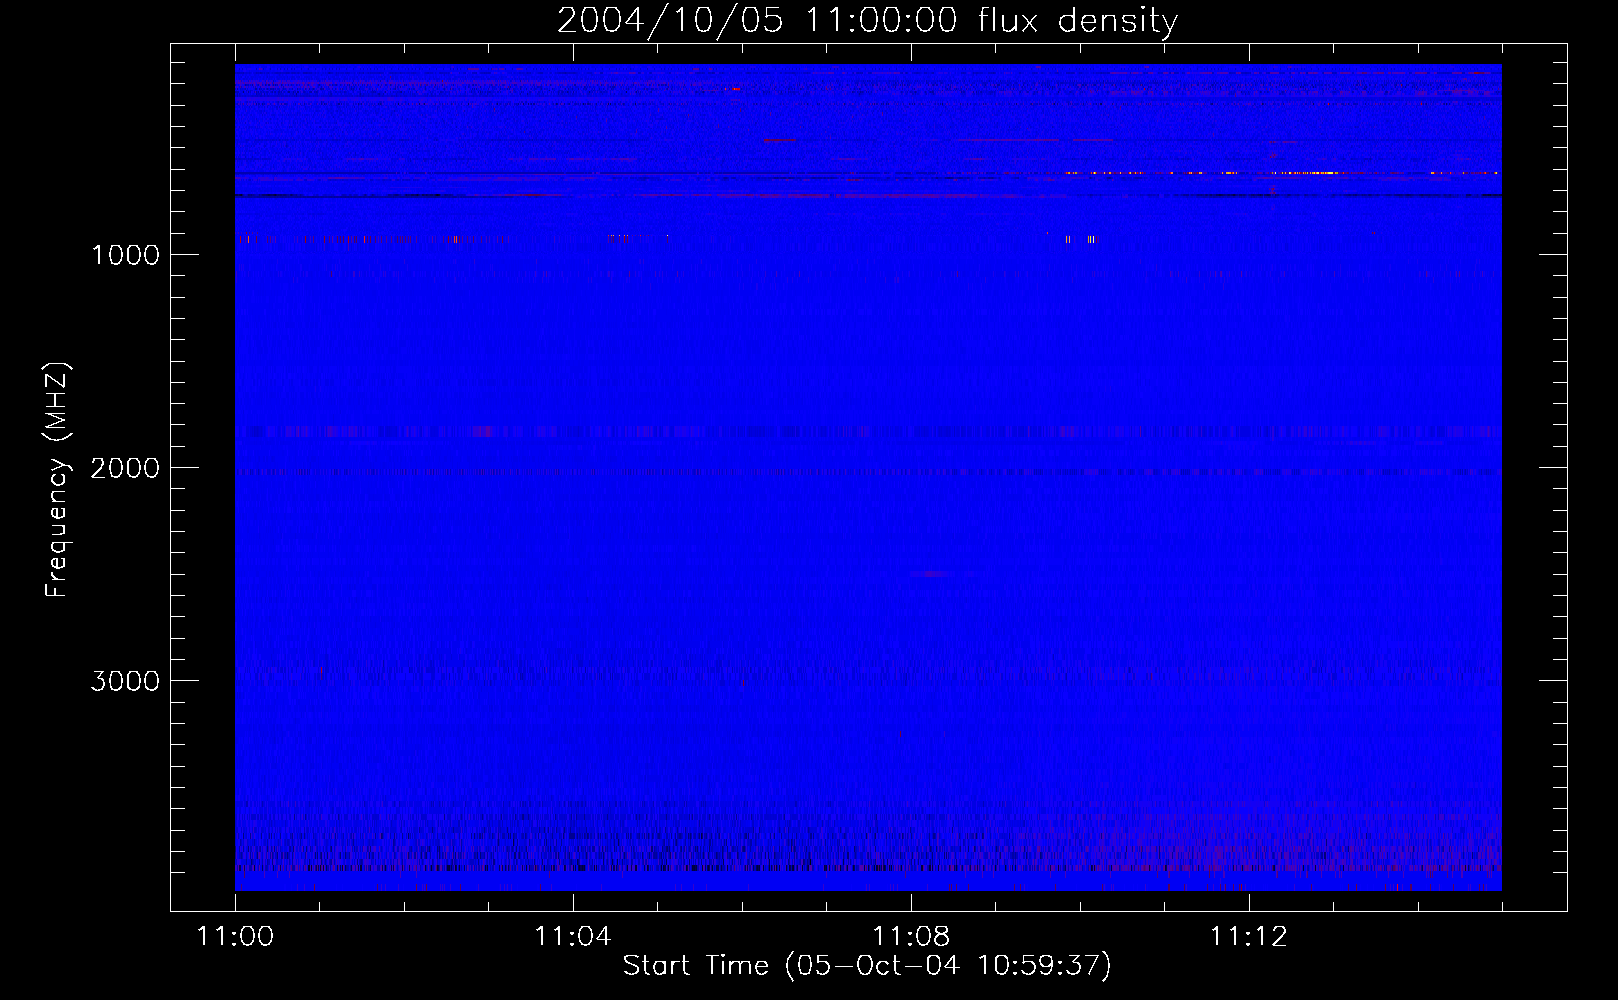Click the 11:00 time tick label
The height and width of the screenshot is (1000, 1618).
pos(235,937)
